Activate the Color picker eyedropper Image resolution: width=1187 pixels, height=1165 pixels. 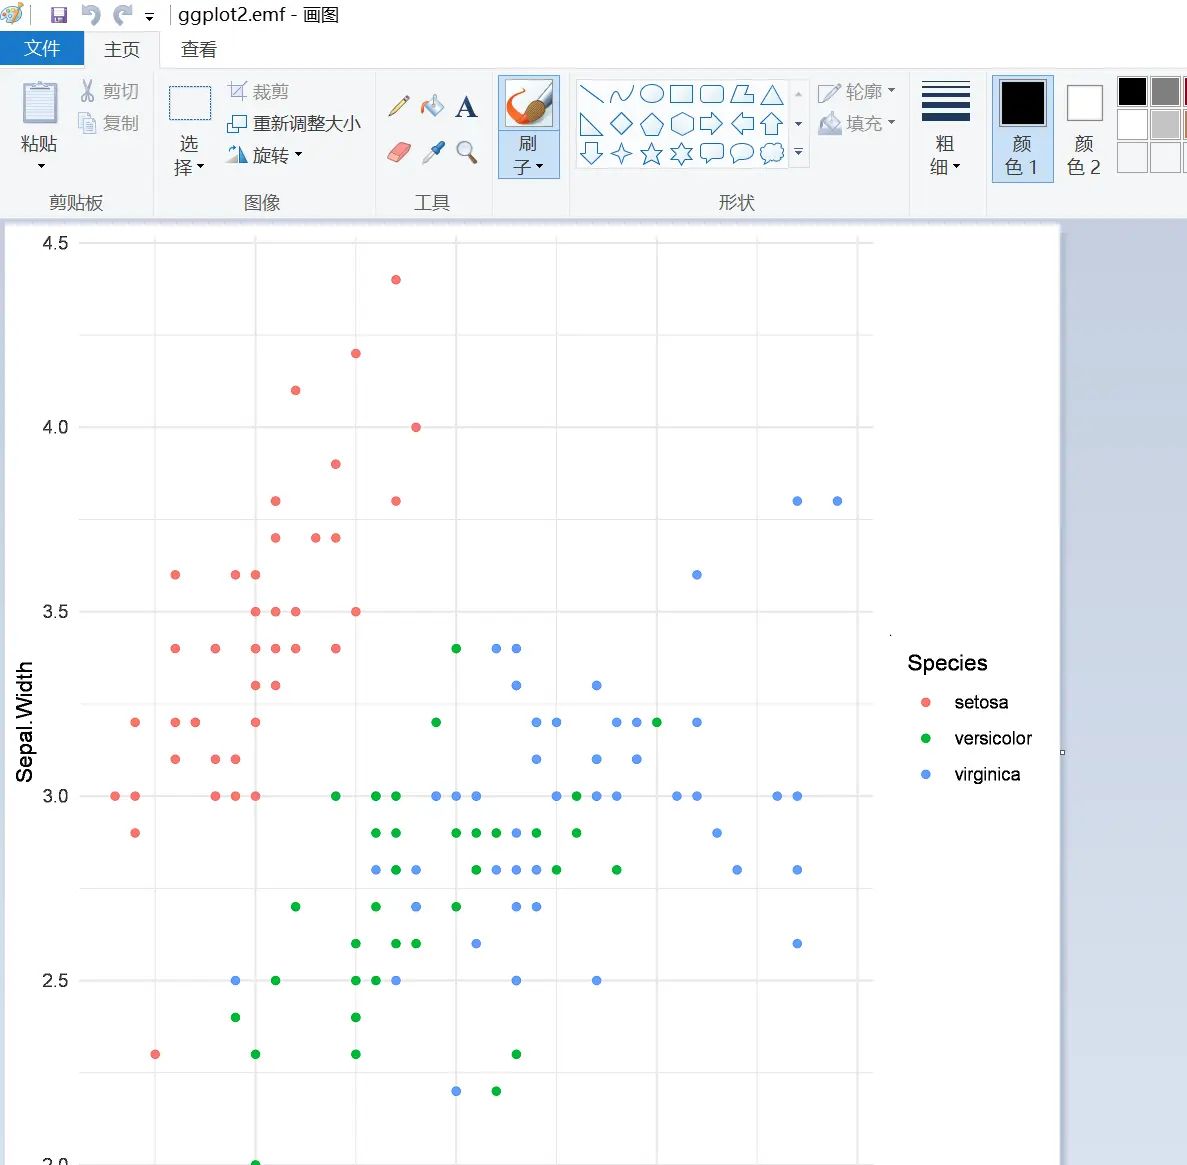[433, 152]
